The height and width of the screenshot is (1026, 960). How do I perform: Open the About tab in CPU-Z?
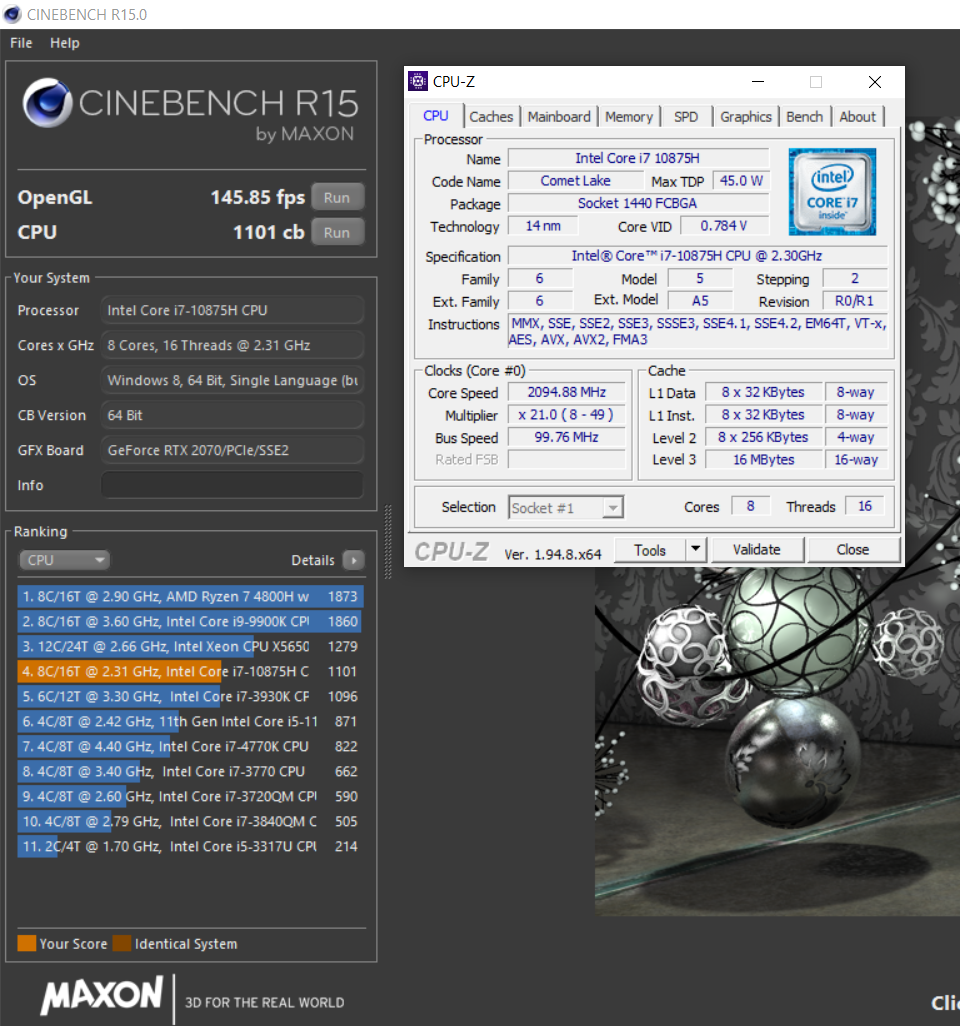857,116
